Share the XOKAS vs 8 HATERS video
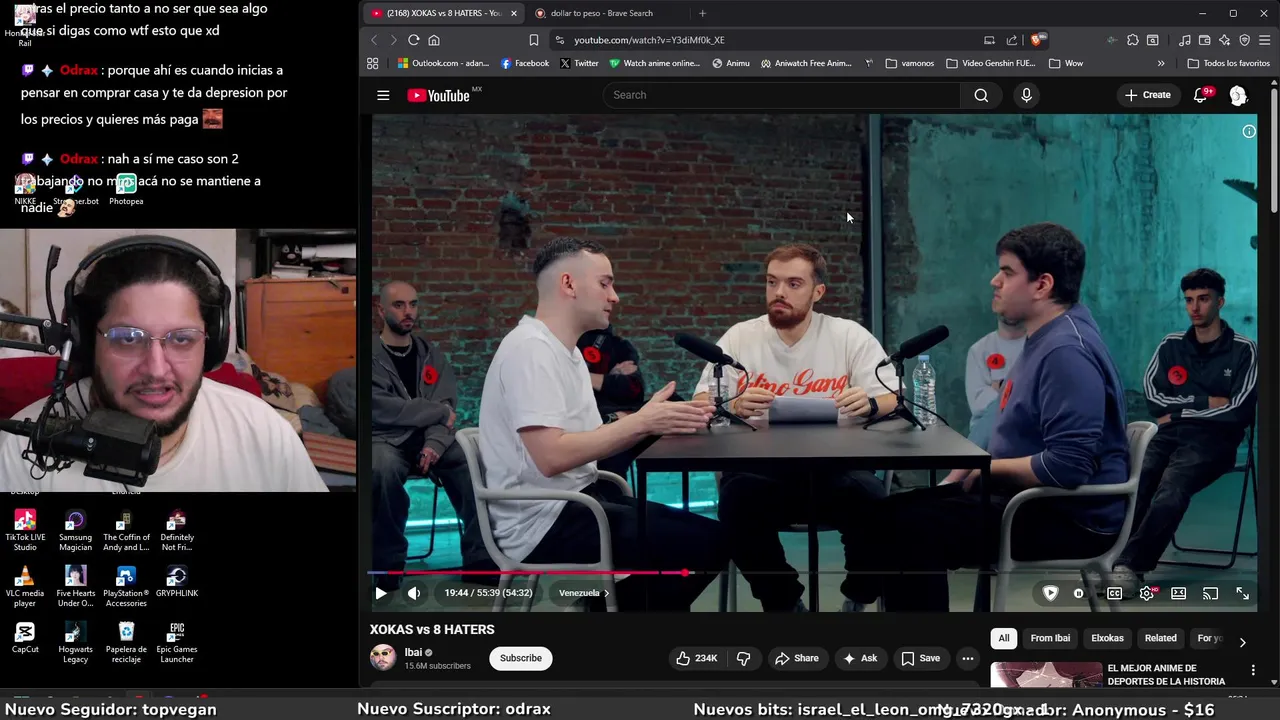Image resolution: width=1280 pixels, height=720 pixels. click(x=797, y=658)
